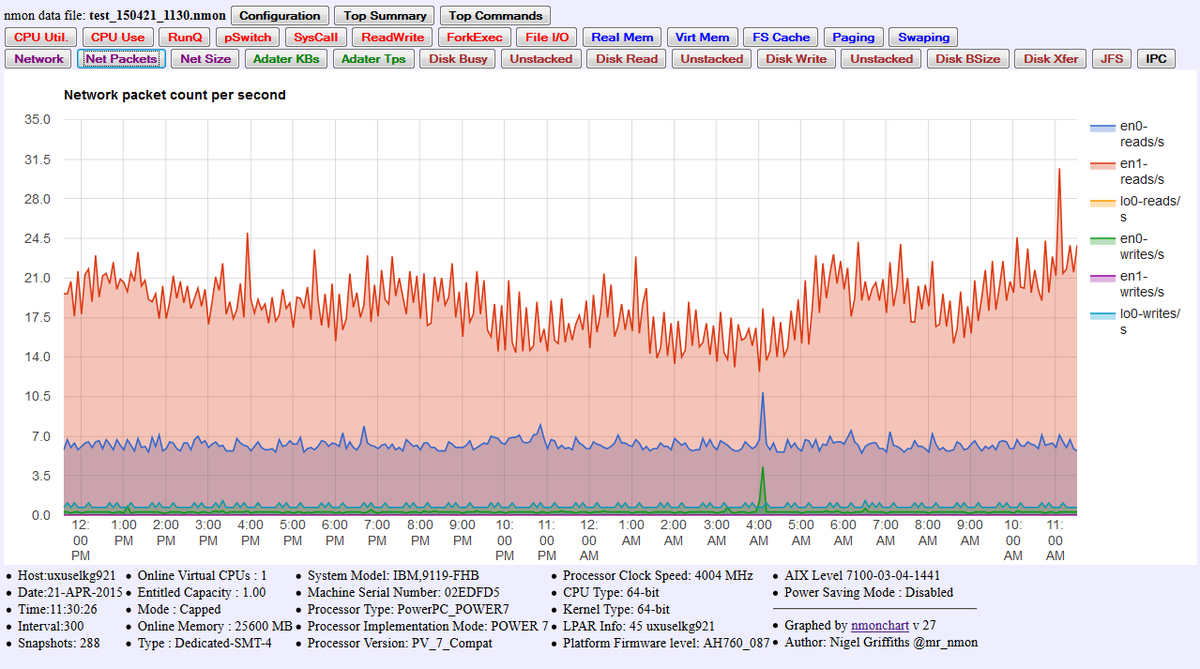Display the Disk Busy chart
Viewport: 1200px width, 669px height.
pyautogui.click(x=458, y=59)
